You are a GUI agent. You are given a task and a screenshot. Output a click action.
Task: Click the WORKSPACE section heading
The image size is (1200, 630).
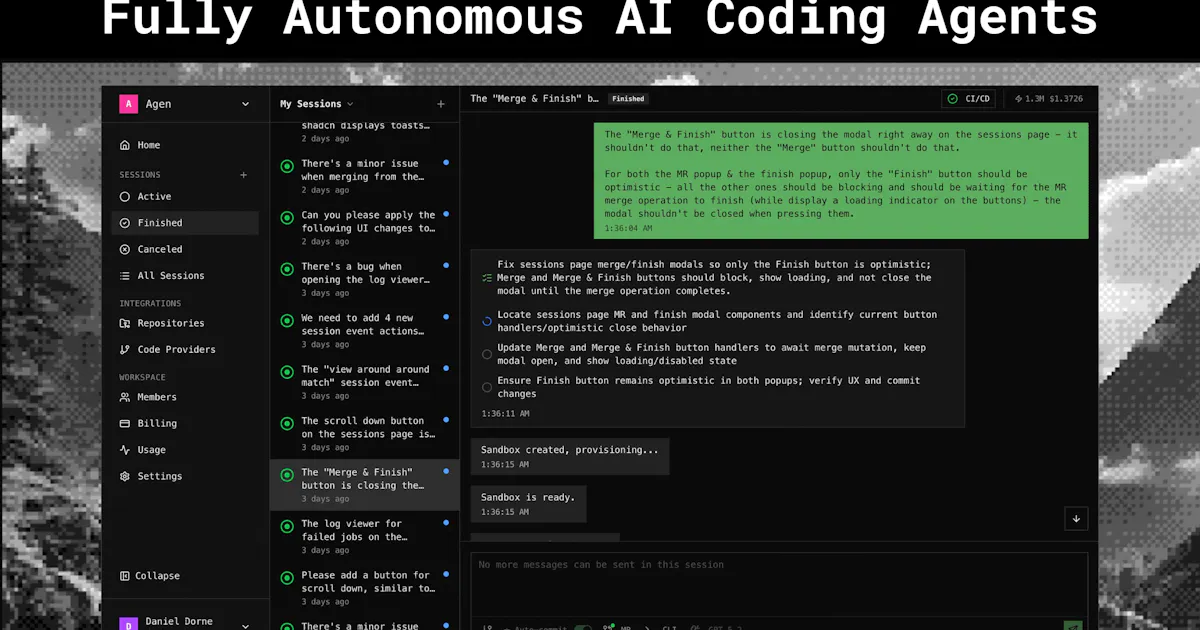point(143,377)
